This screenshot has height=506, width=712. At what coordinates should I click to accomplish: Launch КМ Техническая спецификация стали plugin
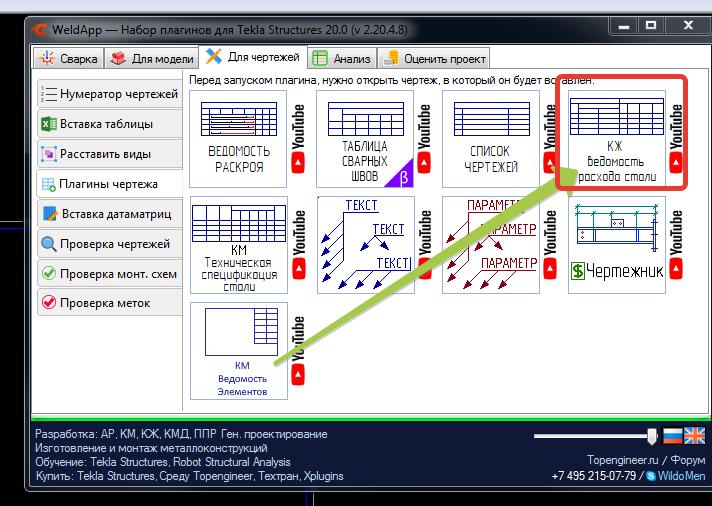coord(239,245)
